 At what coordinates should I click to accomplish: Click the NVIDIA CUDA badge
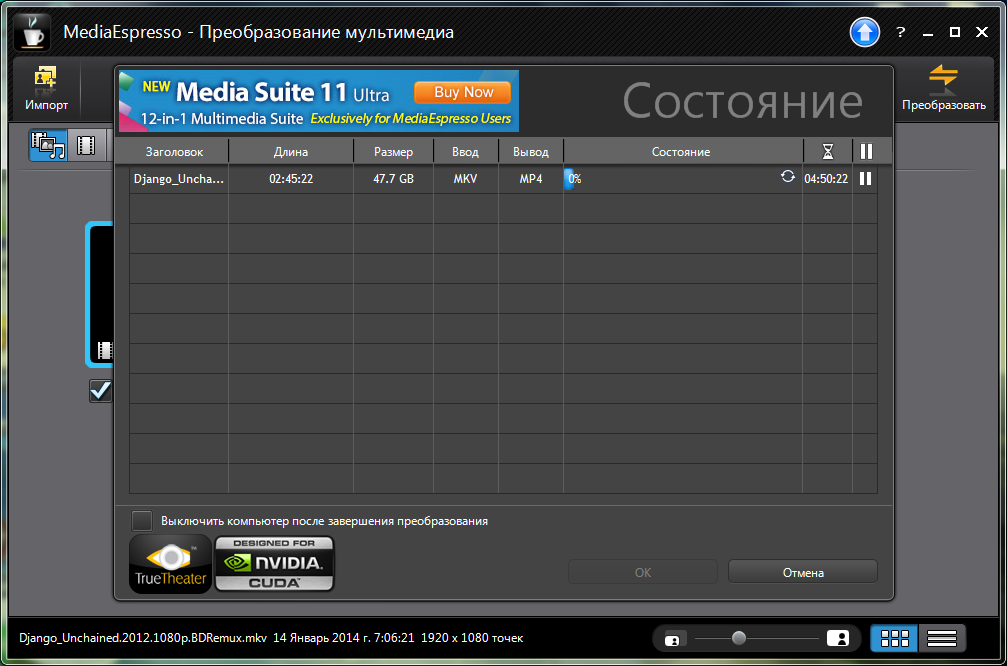point(274,564)
